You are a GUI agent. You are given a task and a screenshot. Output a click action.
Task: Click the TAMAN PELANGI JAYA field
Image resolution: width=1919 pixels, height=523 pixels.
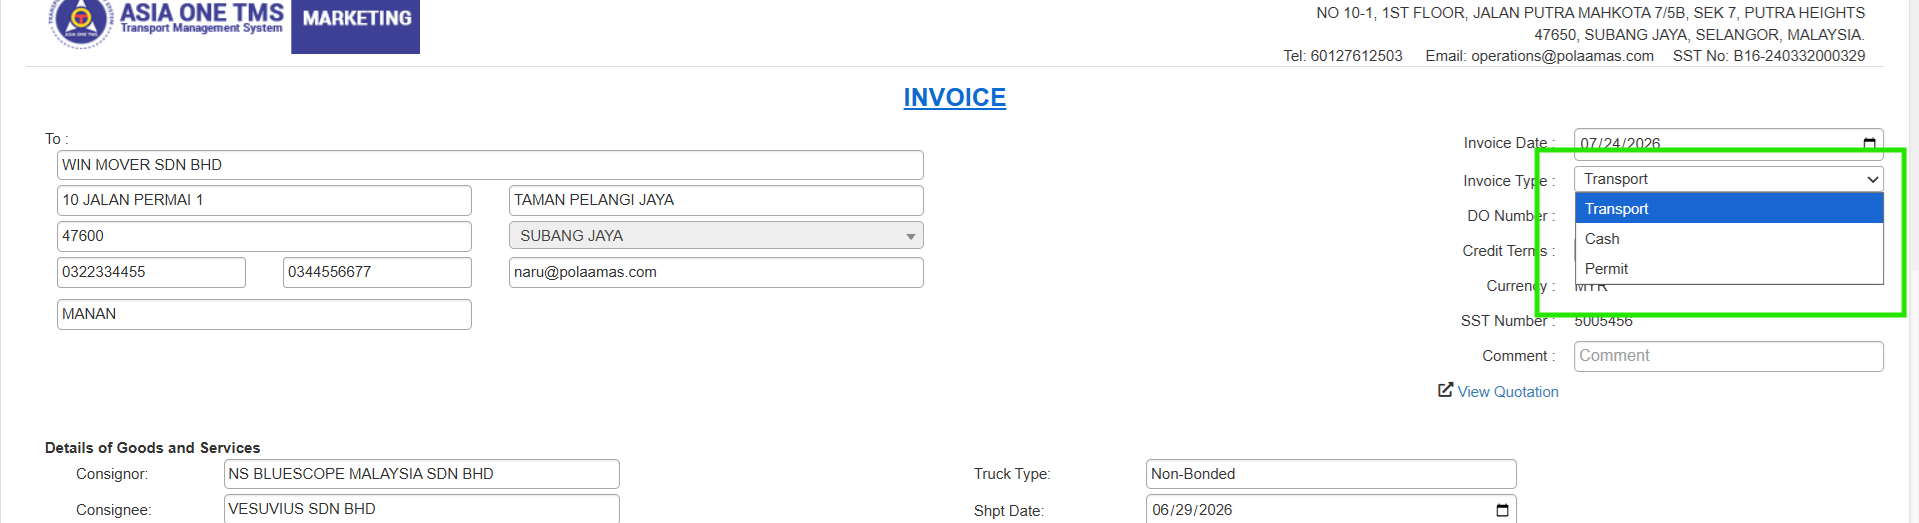click(716, 200)
